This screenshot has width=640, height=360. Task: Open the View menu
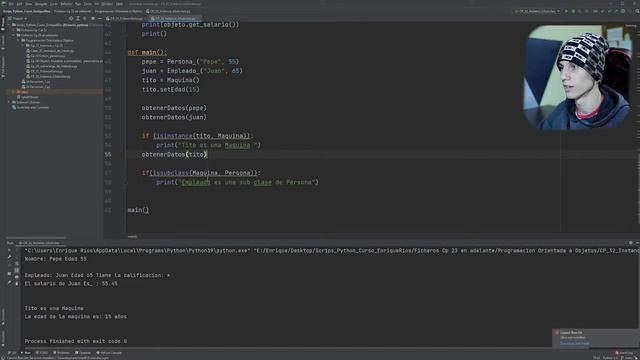(29, 4)
